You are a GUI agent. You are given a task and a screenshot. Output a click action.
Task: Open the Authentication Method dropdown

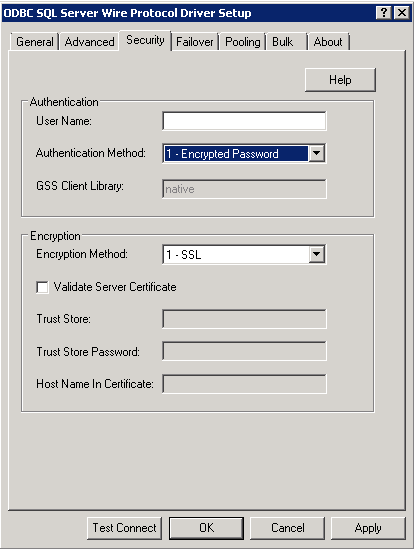click(x=317, y=153)
